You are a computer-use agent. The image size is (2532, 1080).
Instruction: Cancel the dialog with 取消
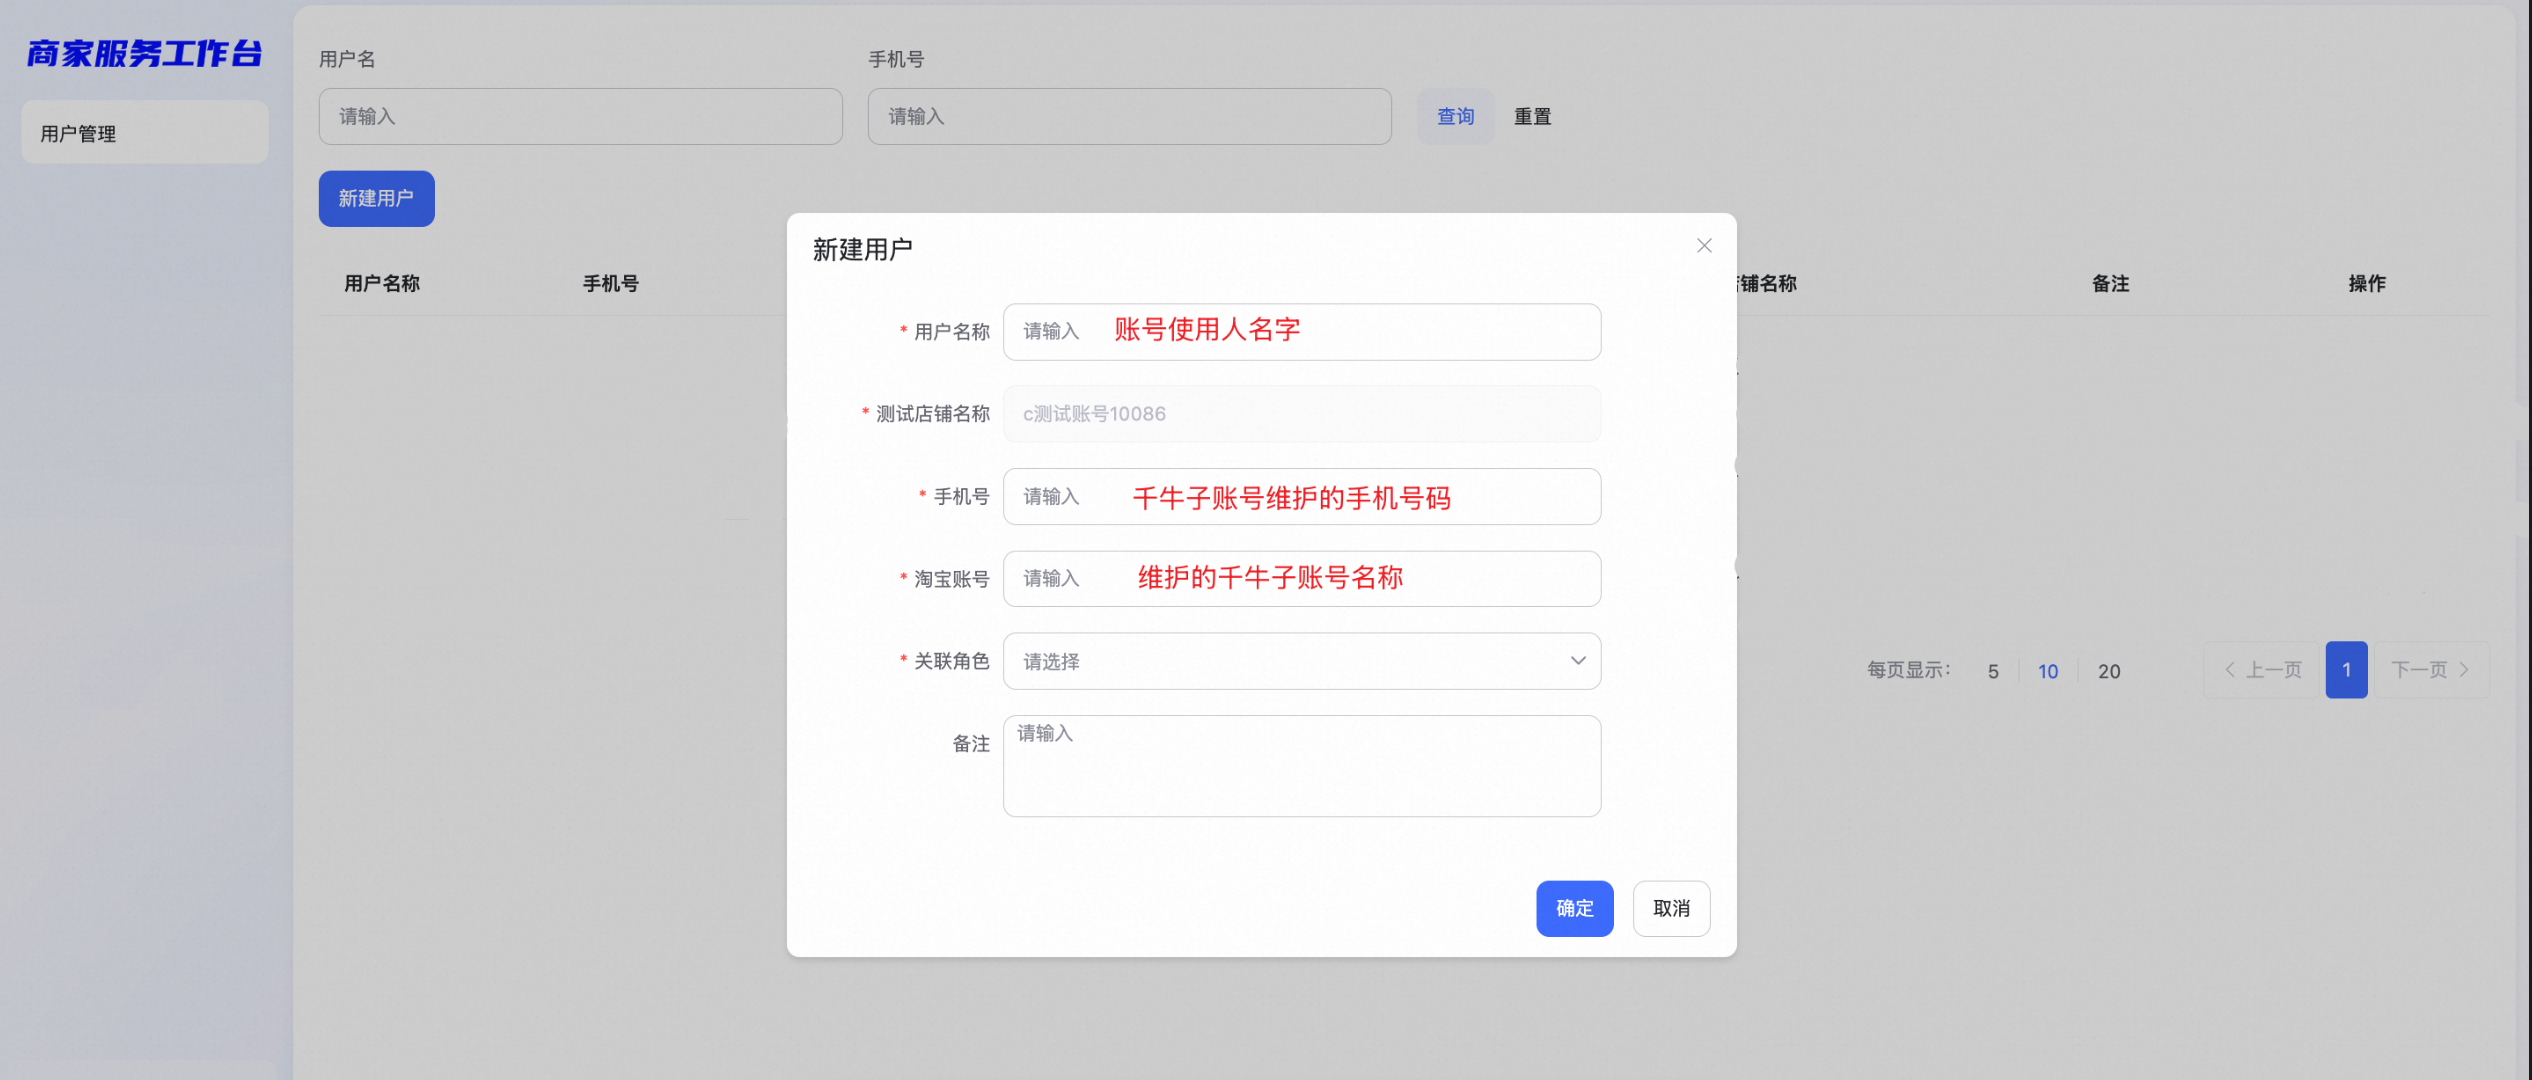(1671, 909)
